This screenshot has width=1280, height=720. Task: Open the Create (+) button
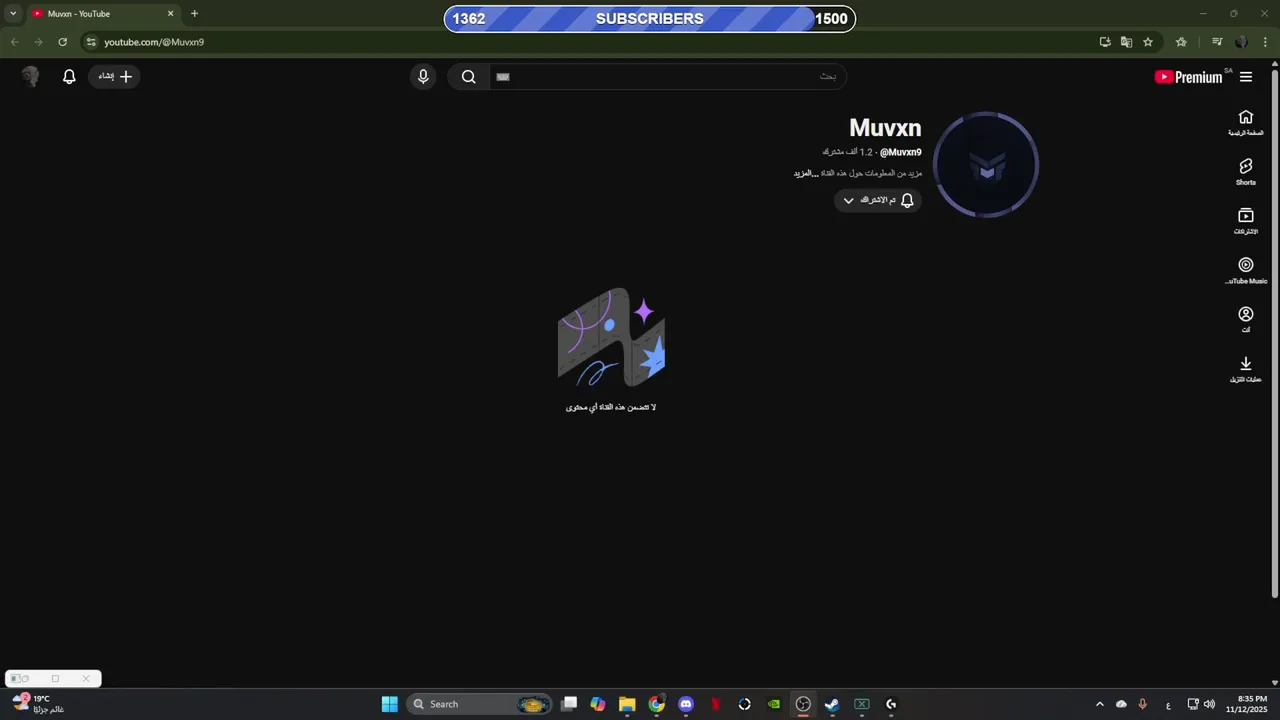(x=115, y=76)
